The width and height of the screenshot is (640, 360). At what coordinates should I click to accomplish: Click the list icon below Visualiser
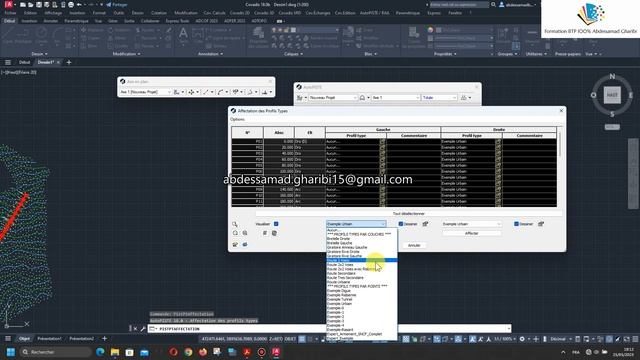pyautogui.click(x=265, y=233)
